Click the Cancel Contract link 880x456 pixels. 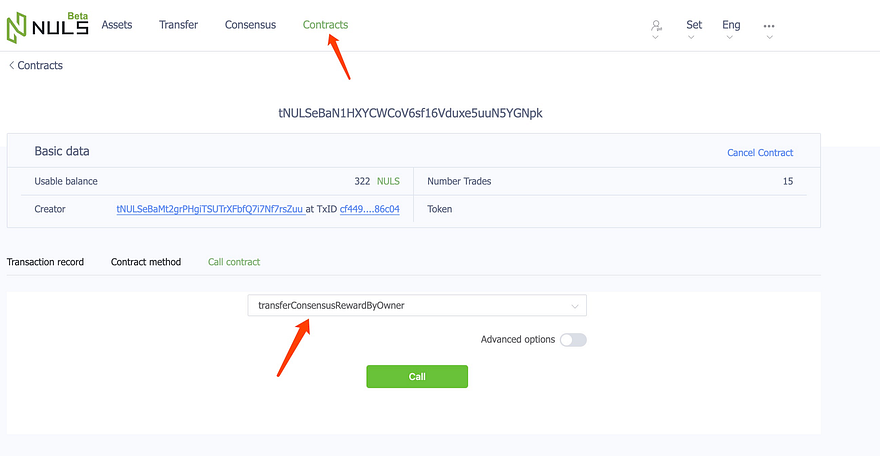(760, 153)
